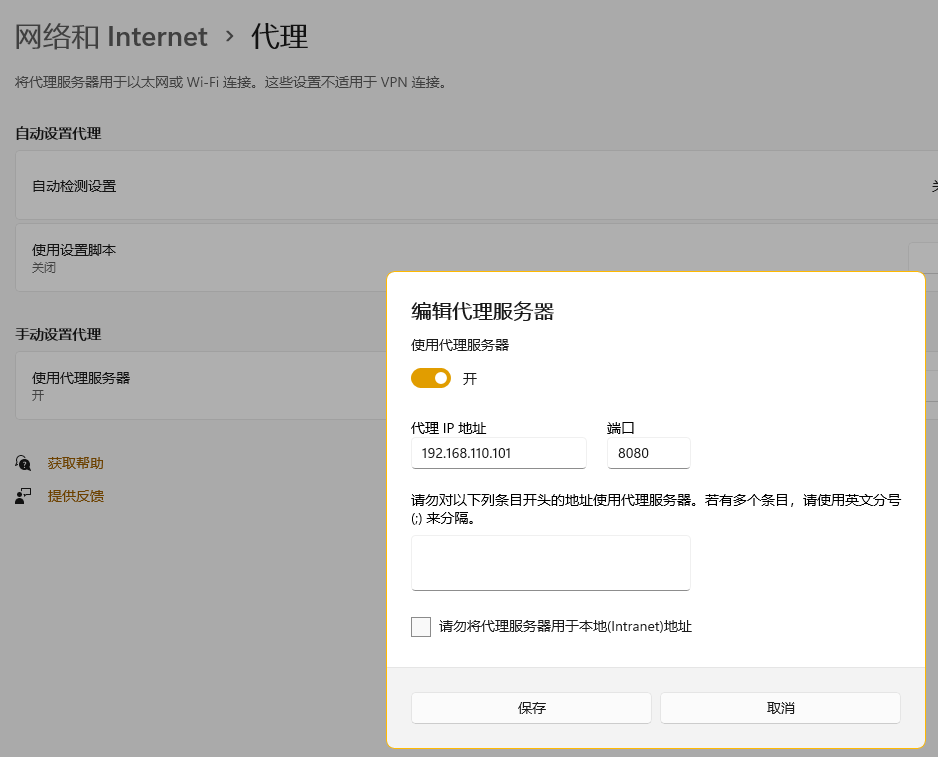Click the 代理 page title in breadcrumb
This screenshot has width=938, height=757.
[x=279, y=37]
